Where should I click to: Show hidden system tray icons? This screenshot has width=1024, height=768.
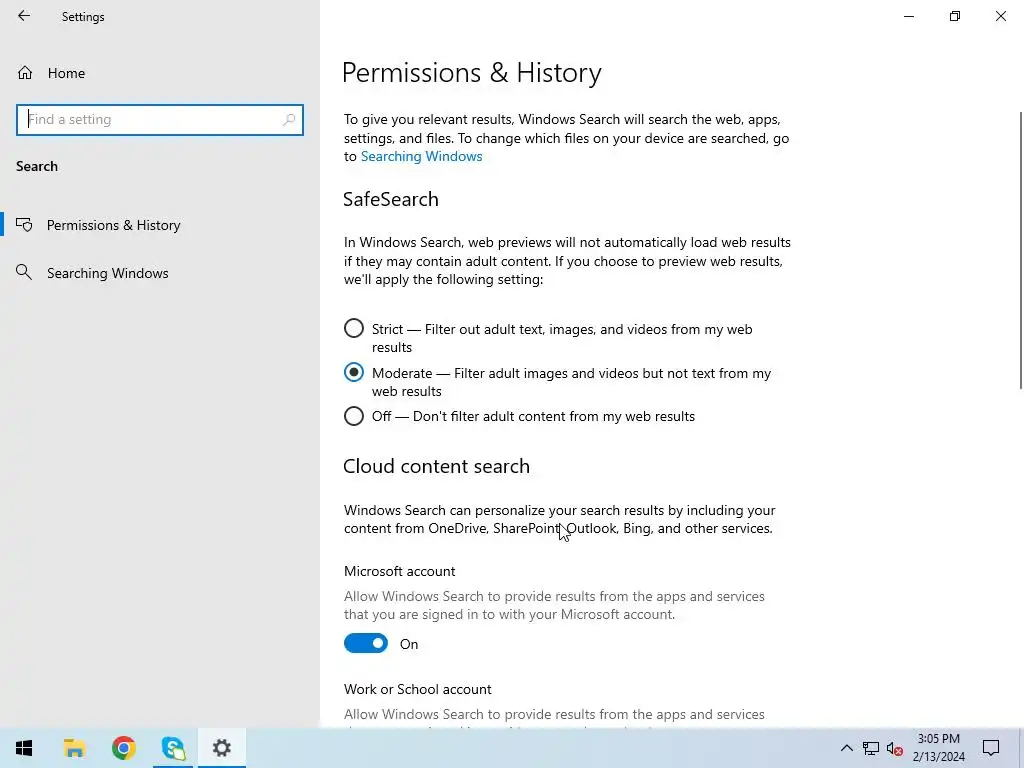[846, 748]
